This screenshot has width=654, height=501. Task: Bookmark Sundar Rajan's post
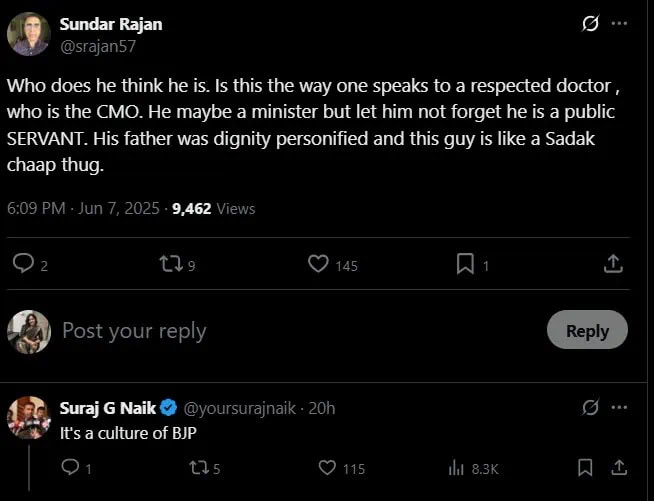point(465,264)
